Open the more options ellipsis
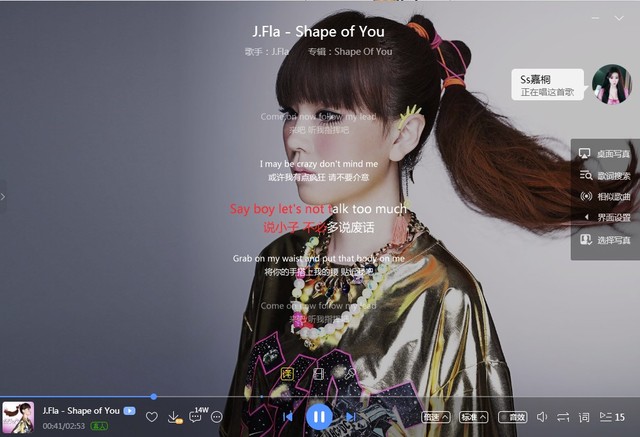 coord(216,417)
